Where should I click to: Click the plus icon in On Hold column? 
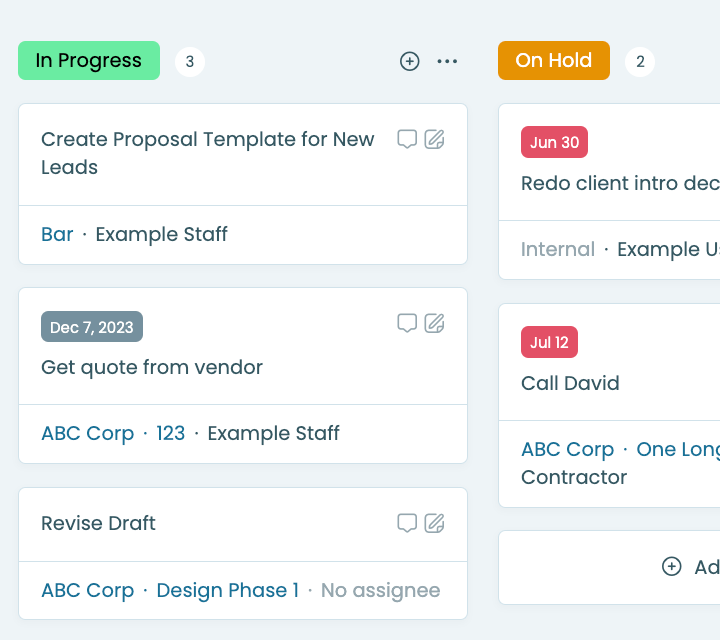coord(671,566)
